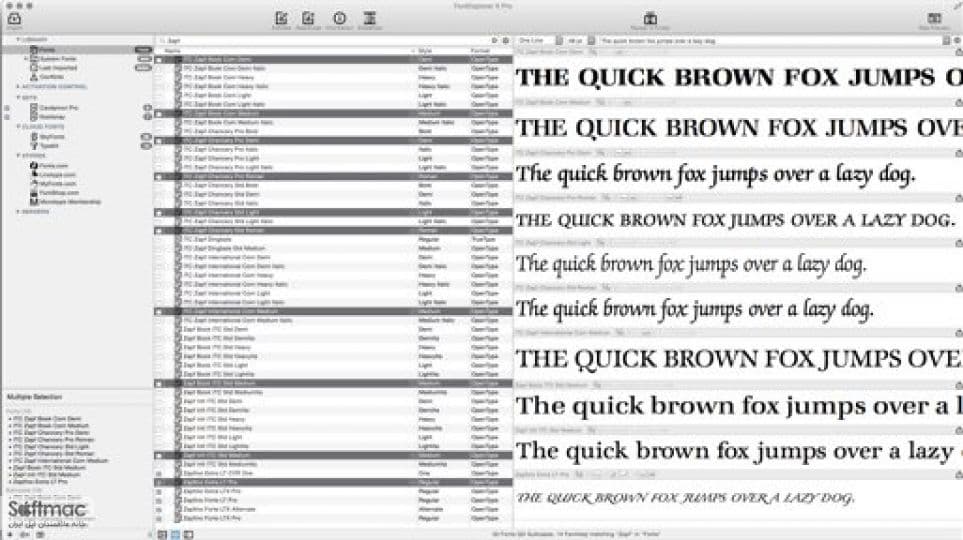Click the Activate toolbar icon
963x540 pixels.
[x=281, y=19]
